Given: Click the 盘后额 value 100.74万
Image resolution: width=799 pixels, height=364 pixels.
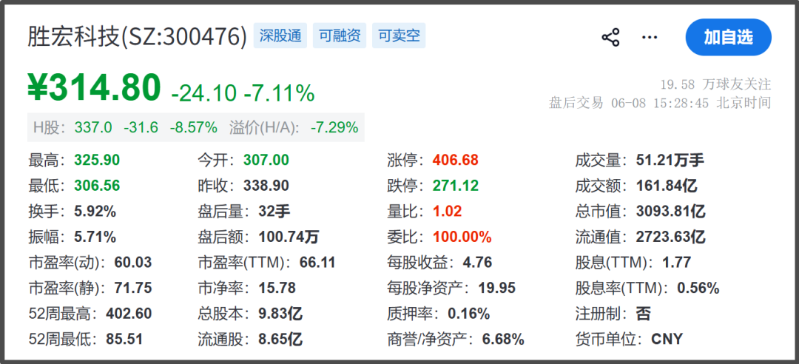Looking at the screenshot, I should [289, 237].
